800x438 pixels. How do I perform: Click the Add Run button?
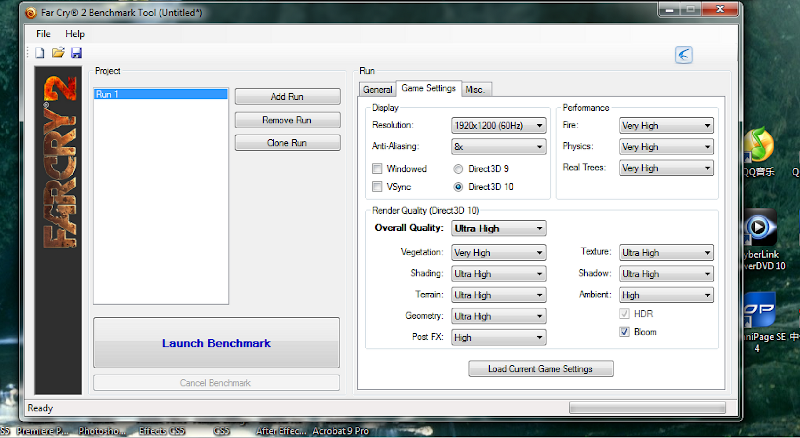[x=287, y=96]
